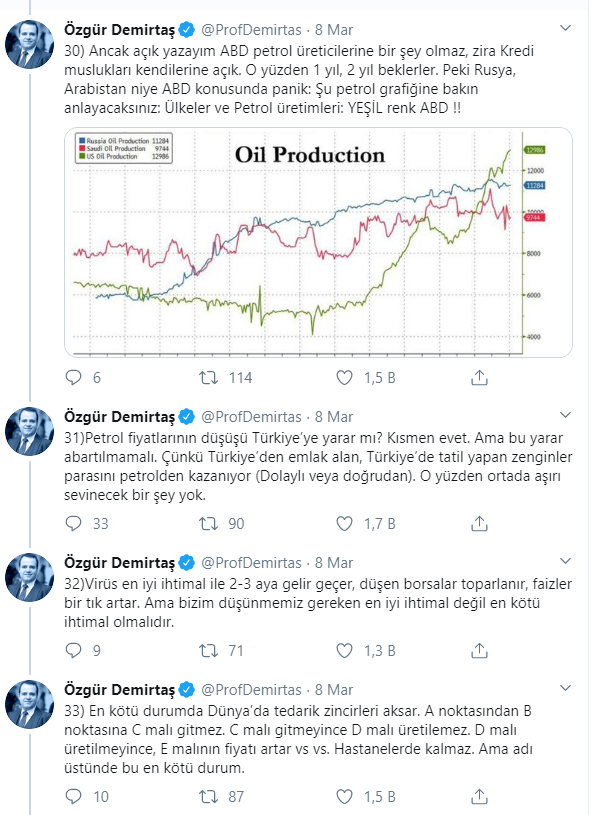Like tweet 32 with 1,3 B likes
Viewport: 593px width, 815px height.
coord(345,650)
